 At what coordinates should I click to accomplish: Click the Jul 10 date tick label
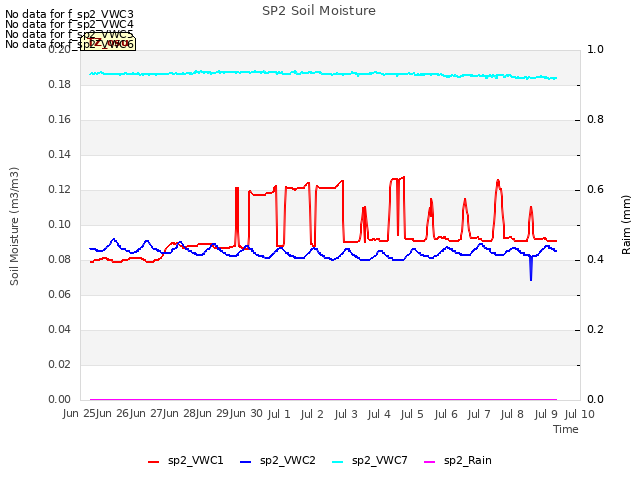(580, 414)
